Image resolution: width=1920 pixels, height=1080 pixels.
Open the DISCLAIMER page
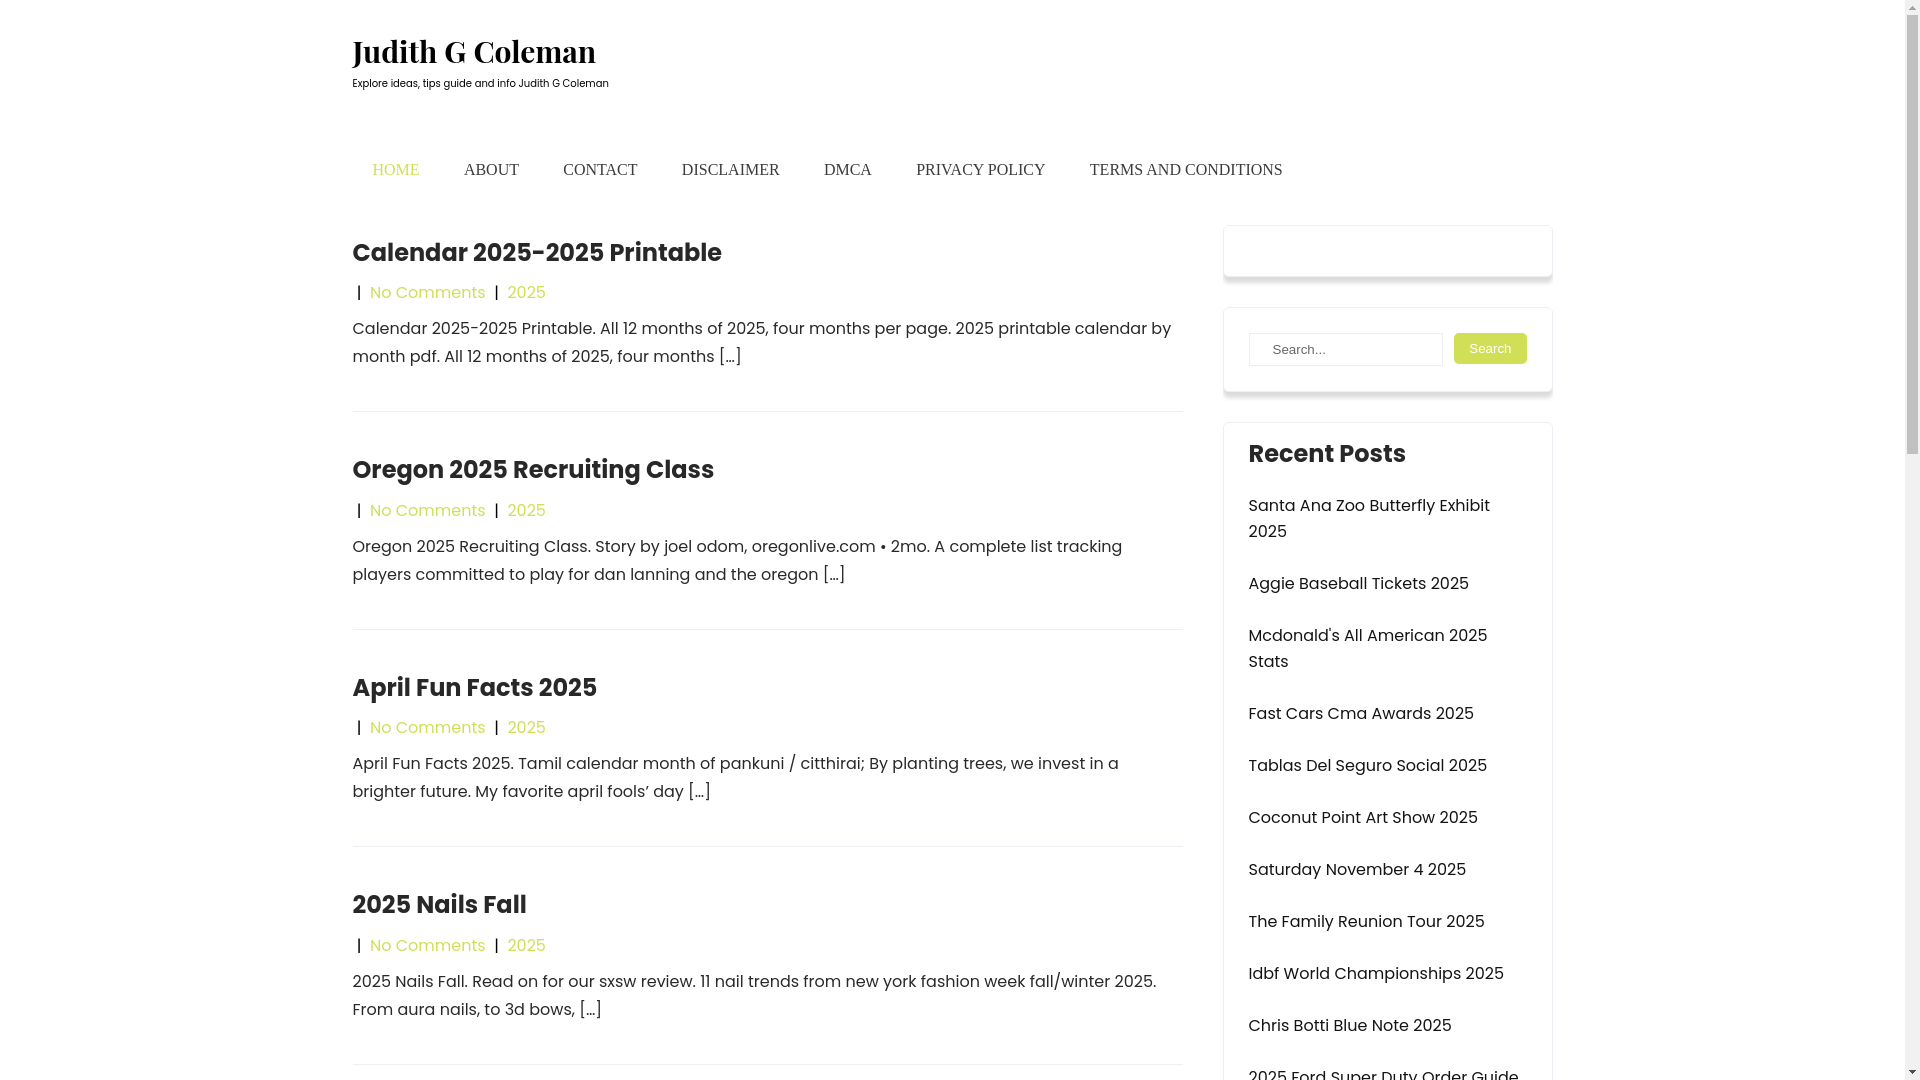click(730, 170)
